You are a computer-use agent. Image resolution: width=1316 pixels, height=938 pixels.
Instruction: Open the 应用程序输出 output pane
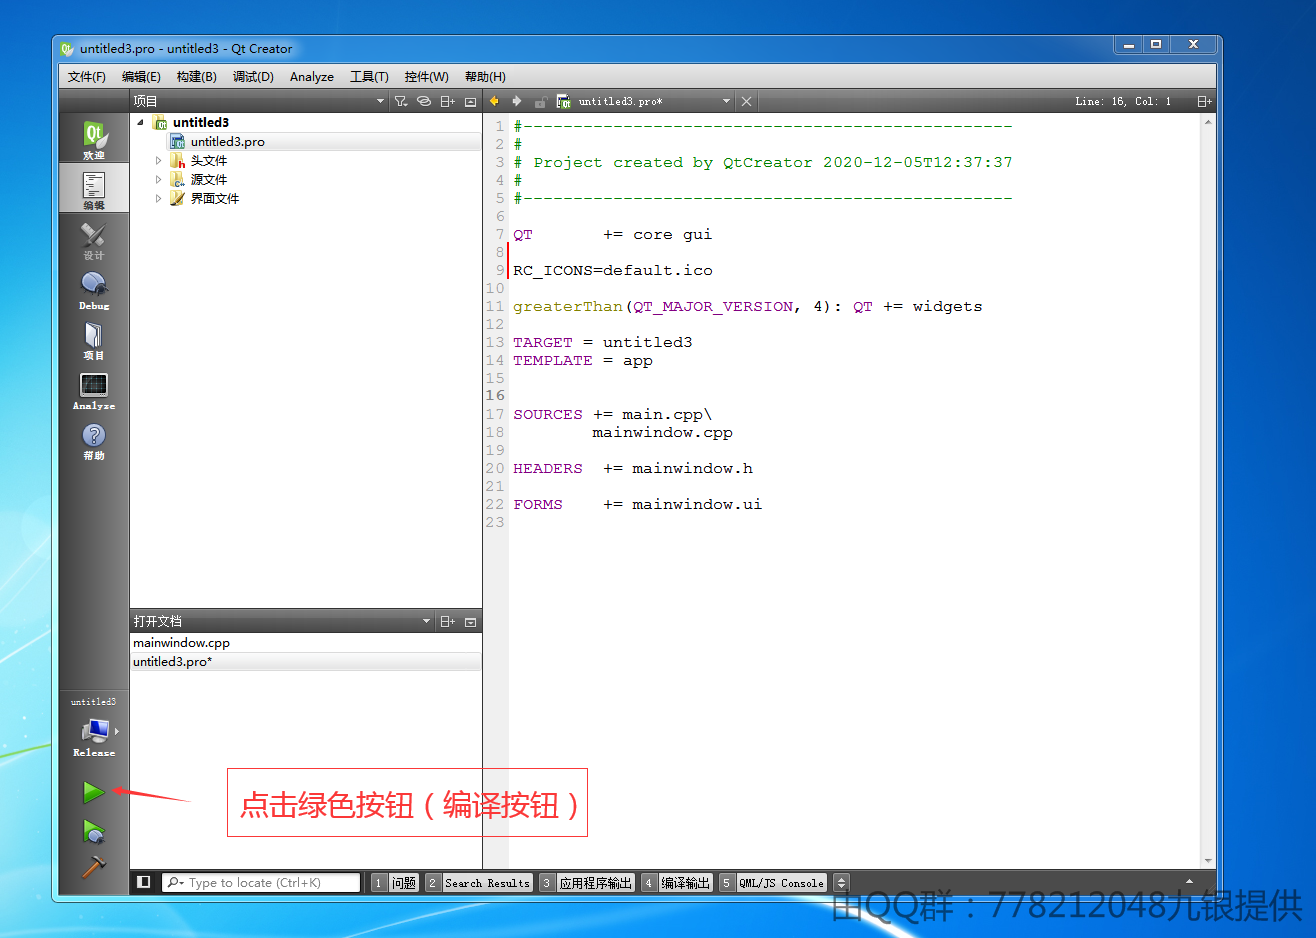pyautogui.click(x=586, y=882)
